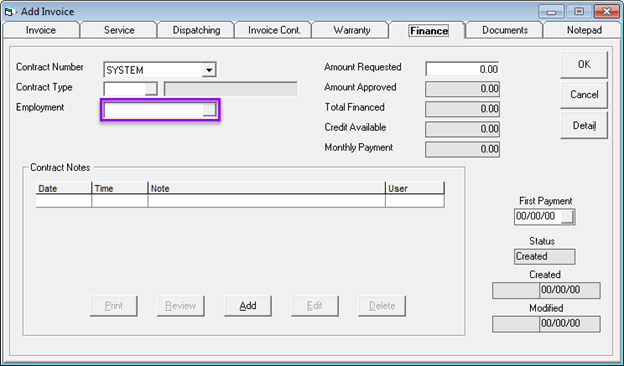Click the Finance tab
Viewport: 624px width, 366px height.
point(429,30)
